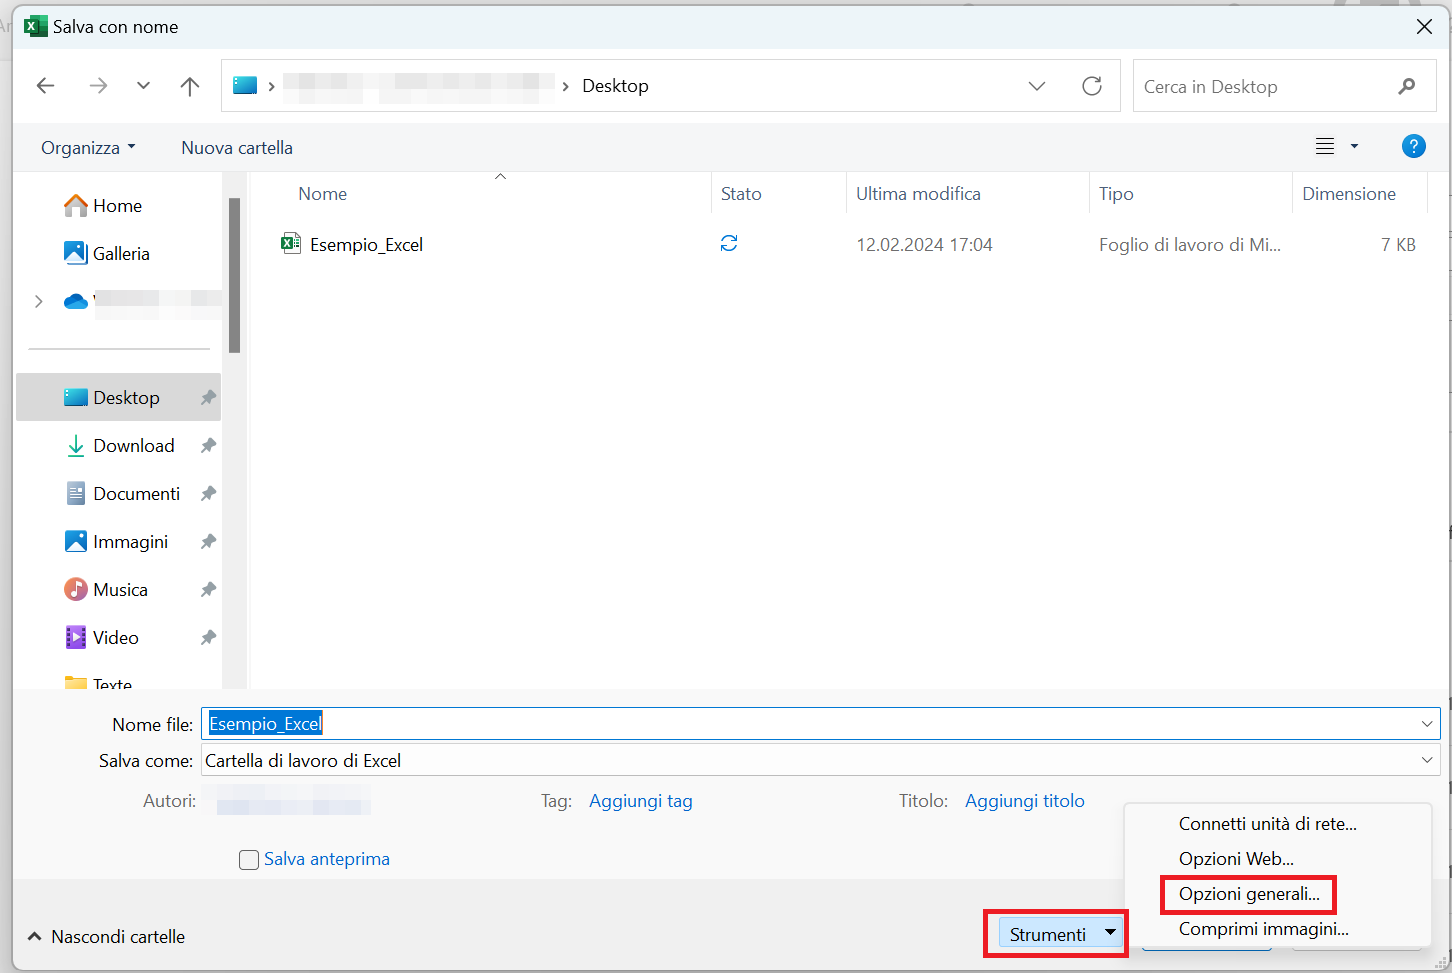Expand the OneDrive tree node

[39, 301]
